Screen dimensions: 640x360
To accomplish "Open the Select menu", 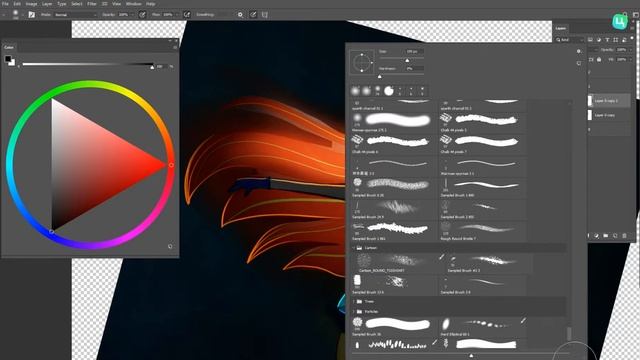I will coord(77,4).
